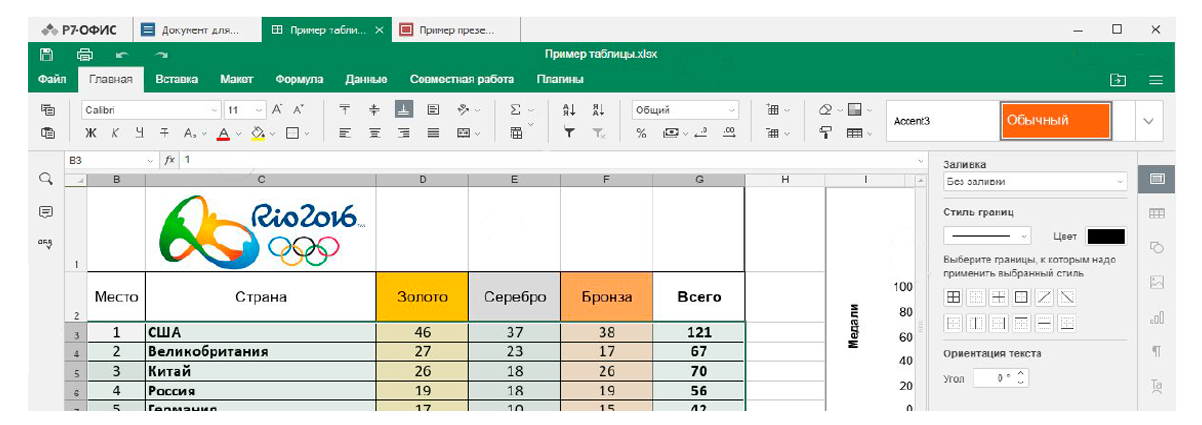1202x425 pixels.
Task: Open the fill color dropdown arrow
Action: (x=272, y=132)
